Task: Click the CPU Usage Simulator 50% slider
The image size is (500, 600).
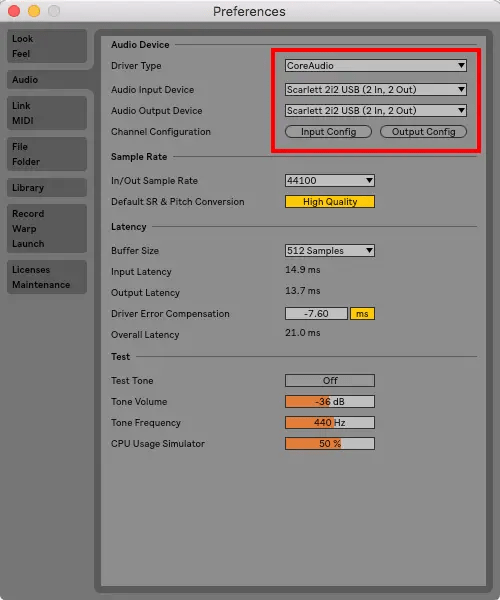Action: [330, 444]
